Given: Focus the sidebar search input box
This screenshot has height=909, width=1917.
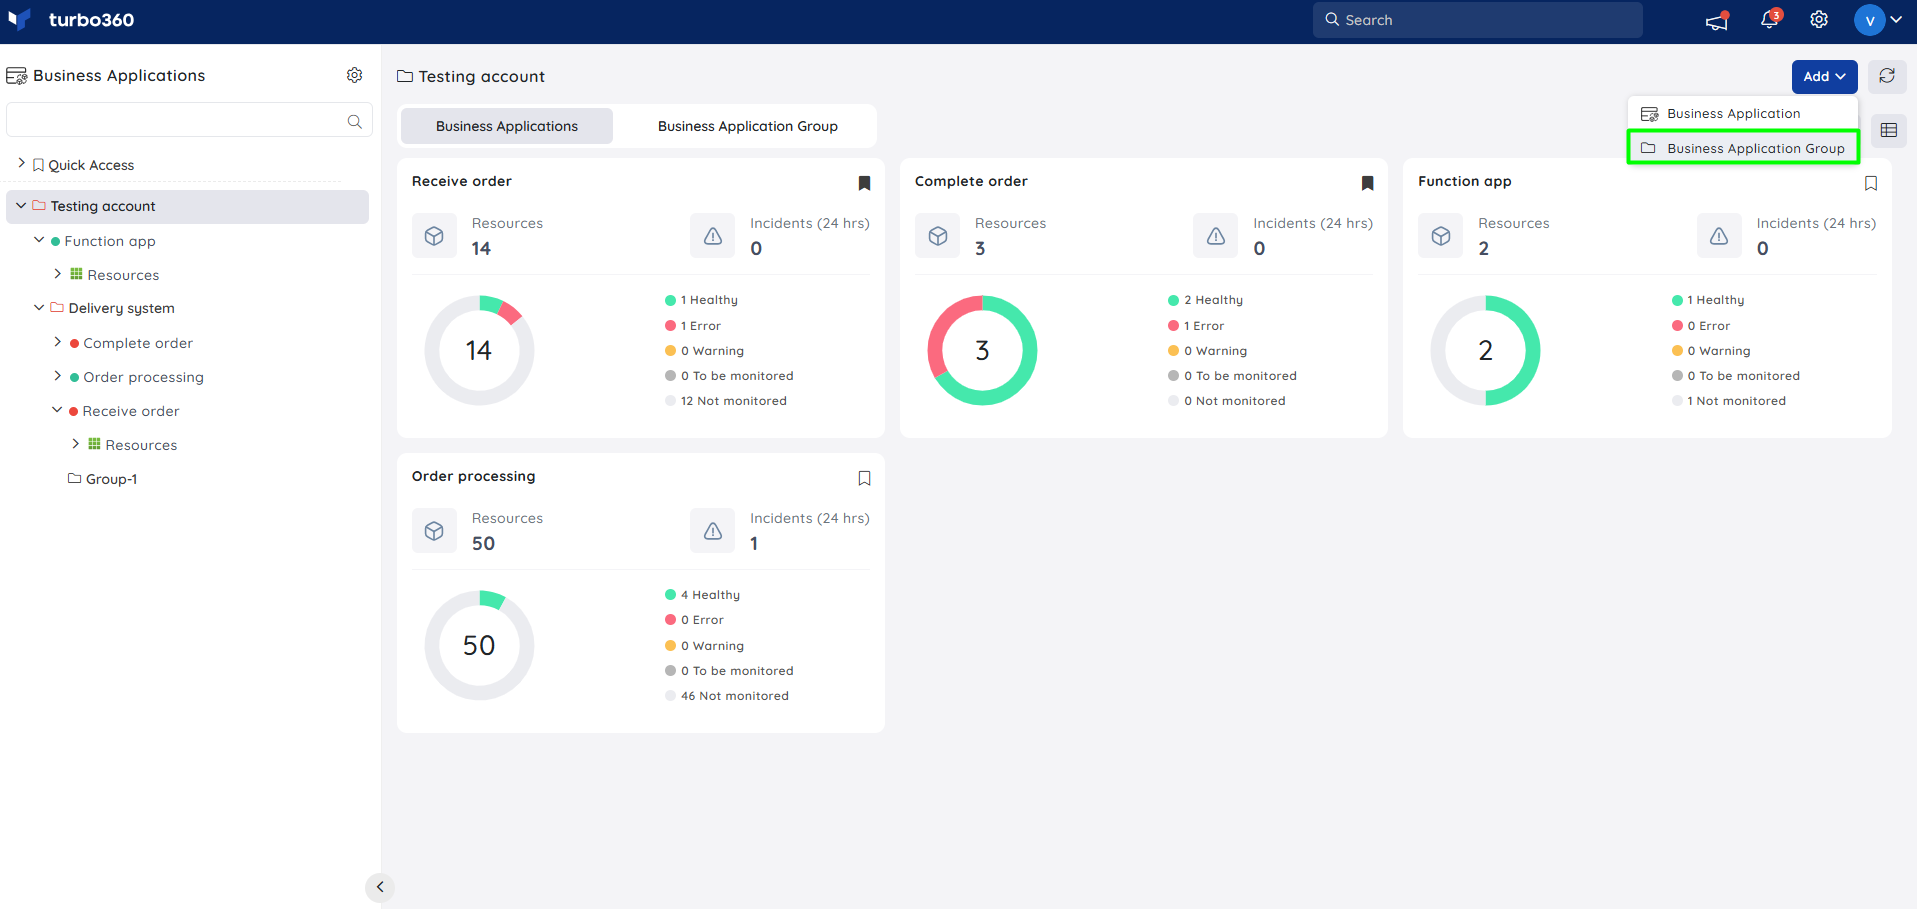Looking at the screenshot, I should (189, 120).
